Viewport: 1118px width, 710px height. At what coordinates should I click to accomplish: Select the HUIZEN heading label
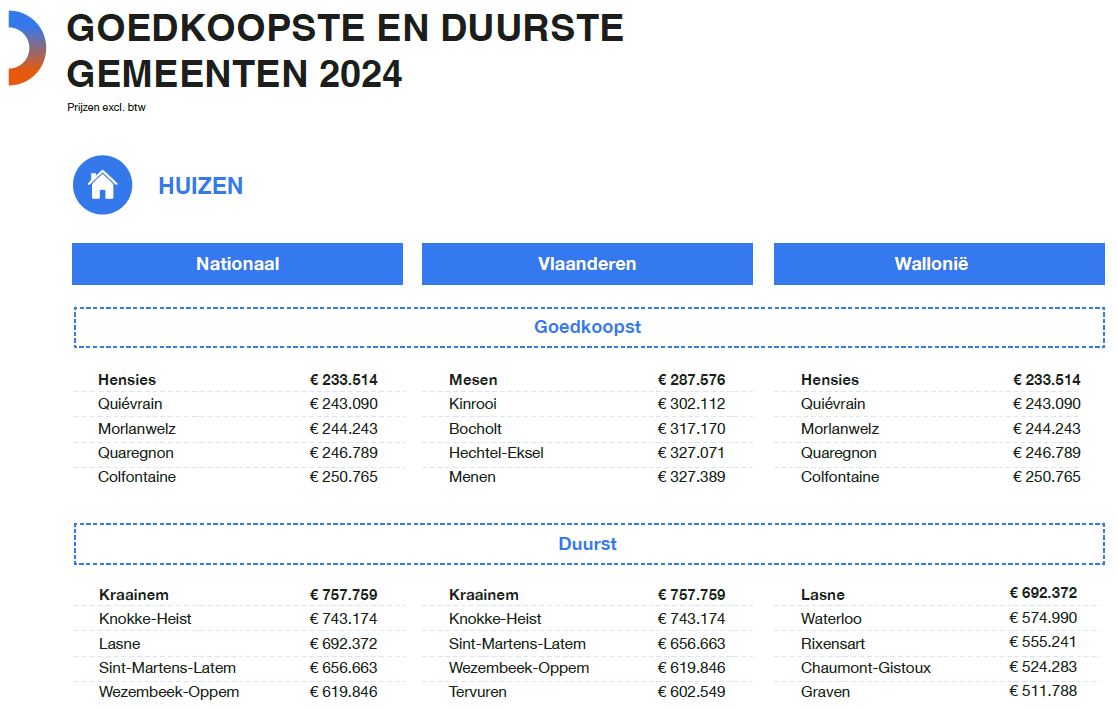200,186
